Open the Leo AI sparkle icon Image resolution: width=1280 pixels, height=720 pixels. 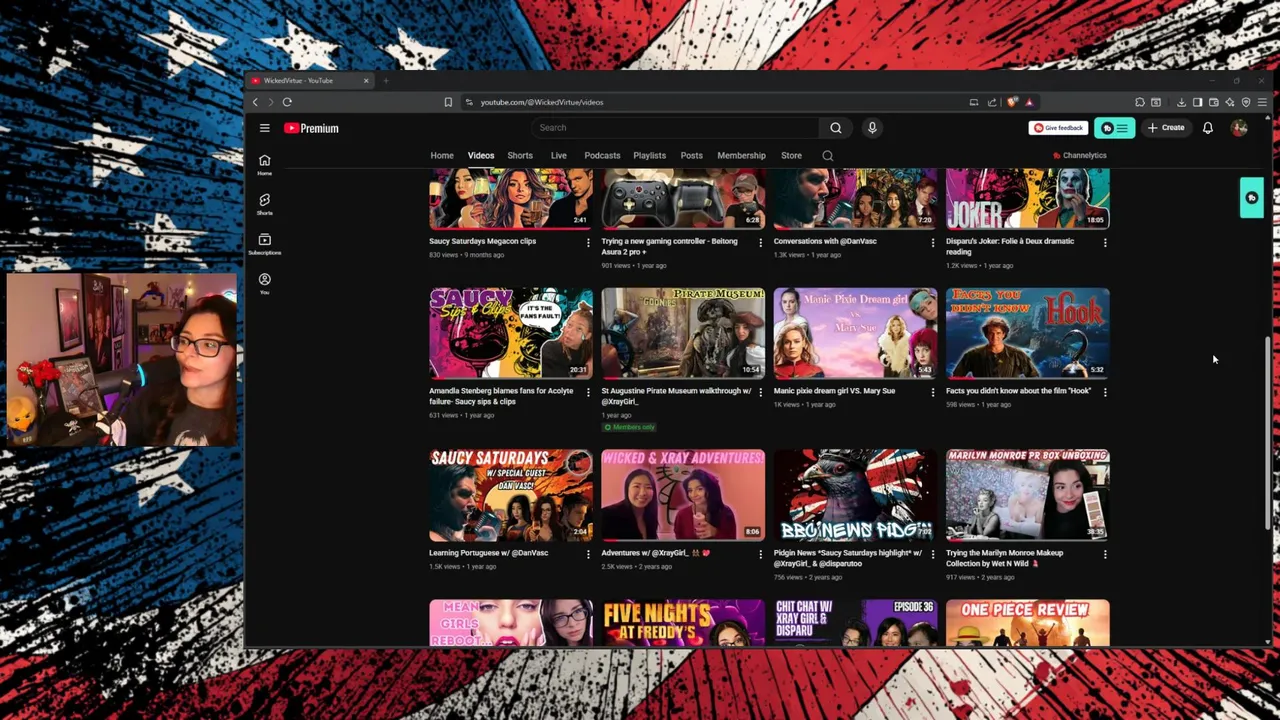point(1230,102)
